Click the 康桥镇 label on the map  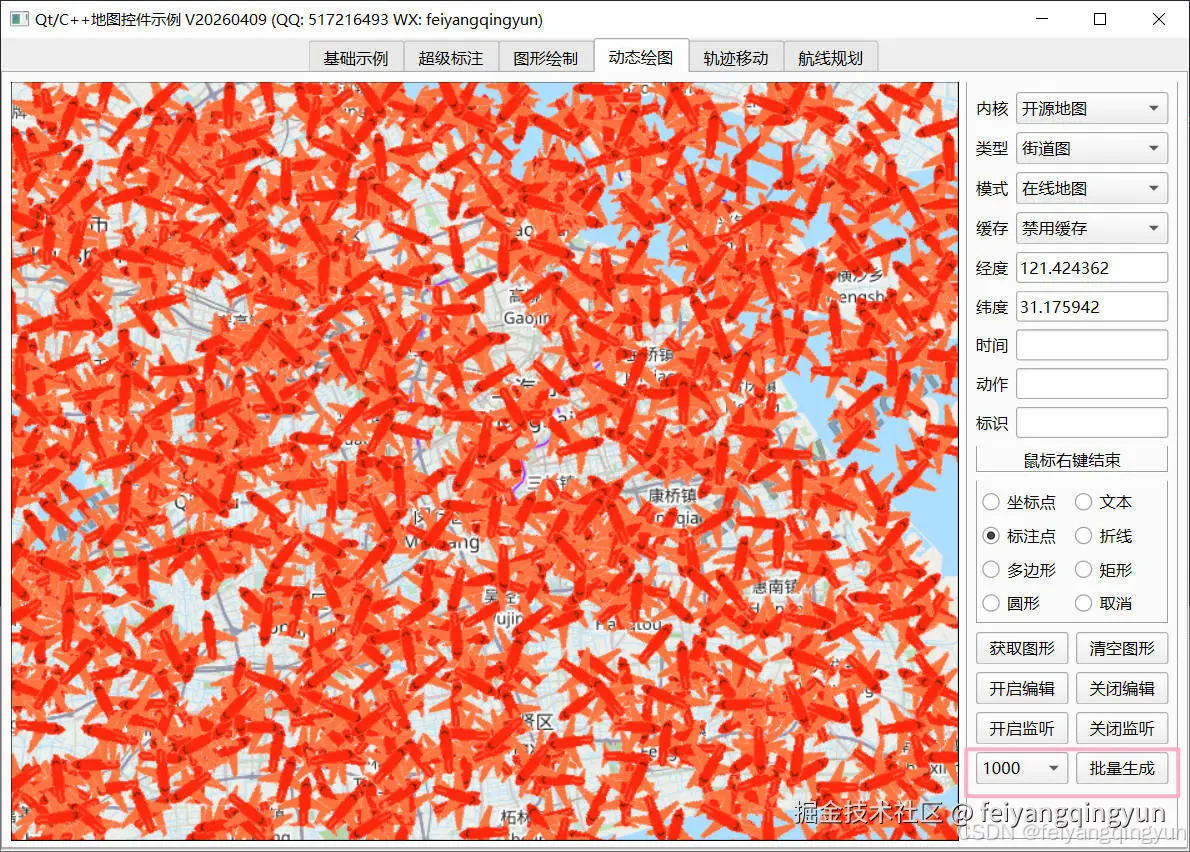pos(672,495)
